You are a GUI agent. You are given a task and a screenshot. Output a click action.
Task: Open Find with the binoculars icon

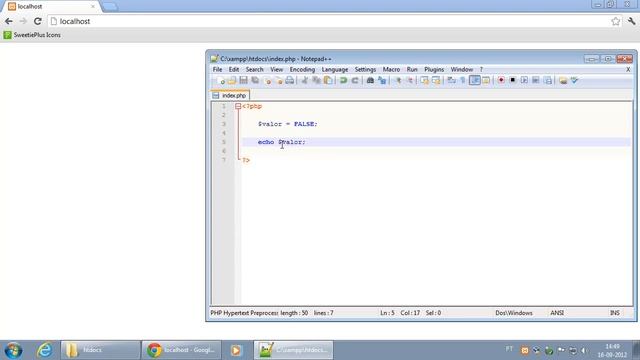(370, 80)
